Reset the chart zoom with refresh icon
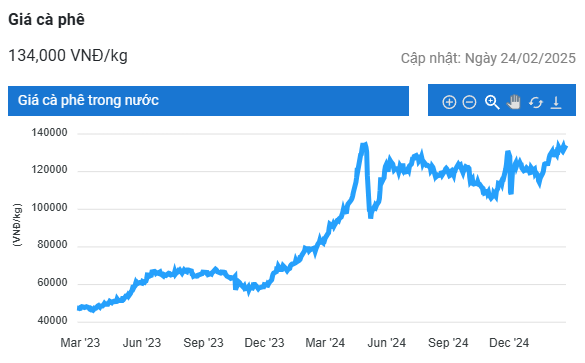The height and width of the screenshot is (363, 585). (x=535, y=102)
